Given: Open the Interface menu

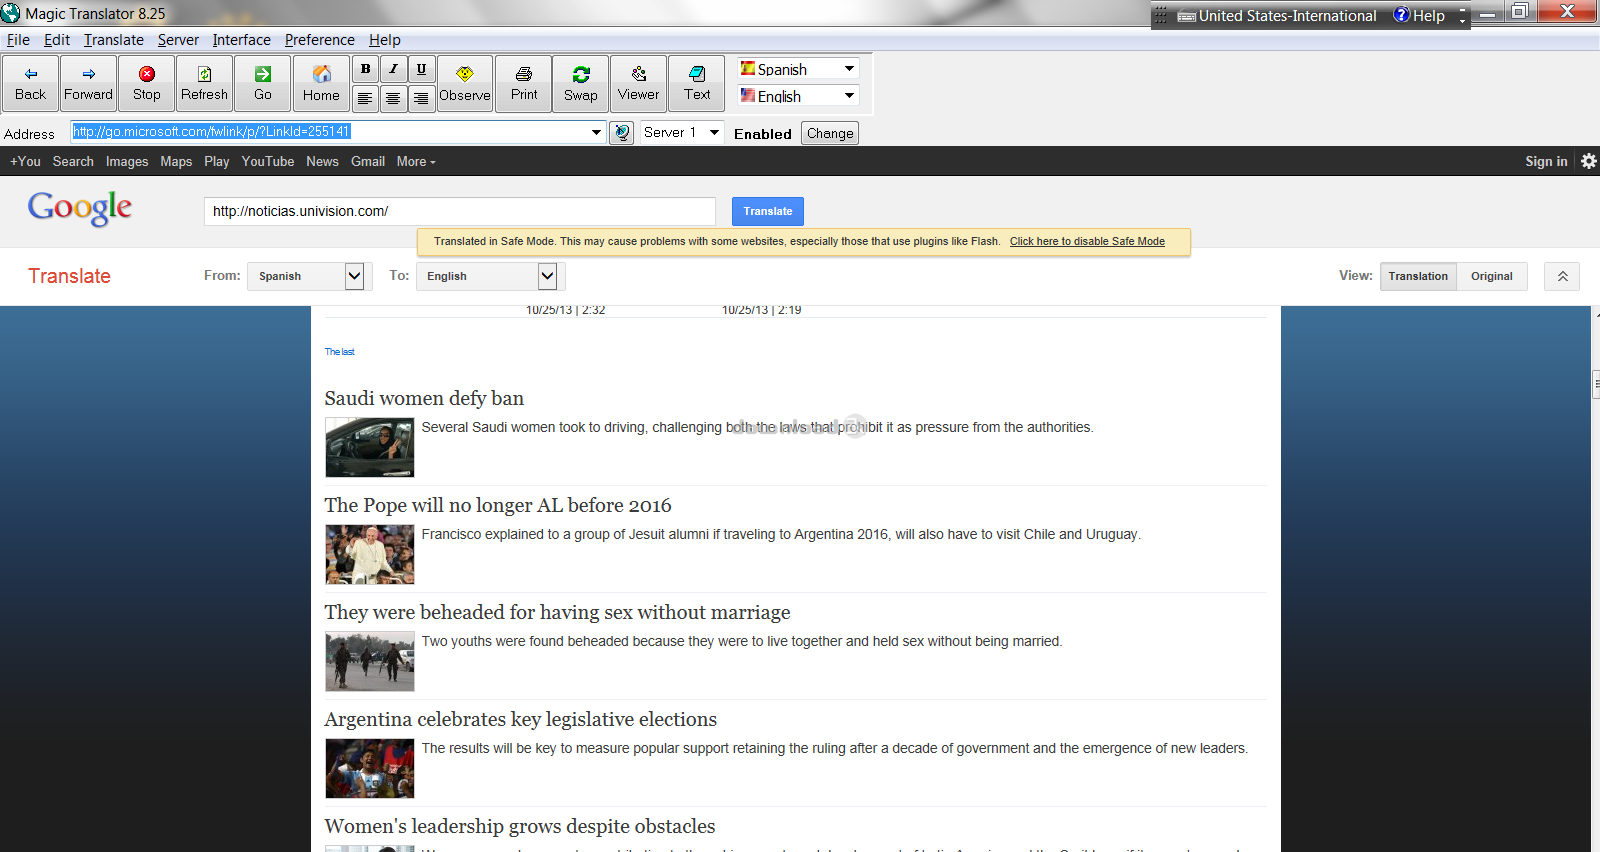Looking at the screenshot, I should (241, 40).
